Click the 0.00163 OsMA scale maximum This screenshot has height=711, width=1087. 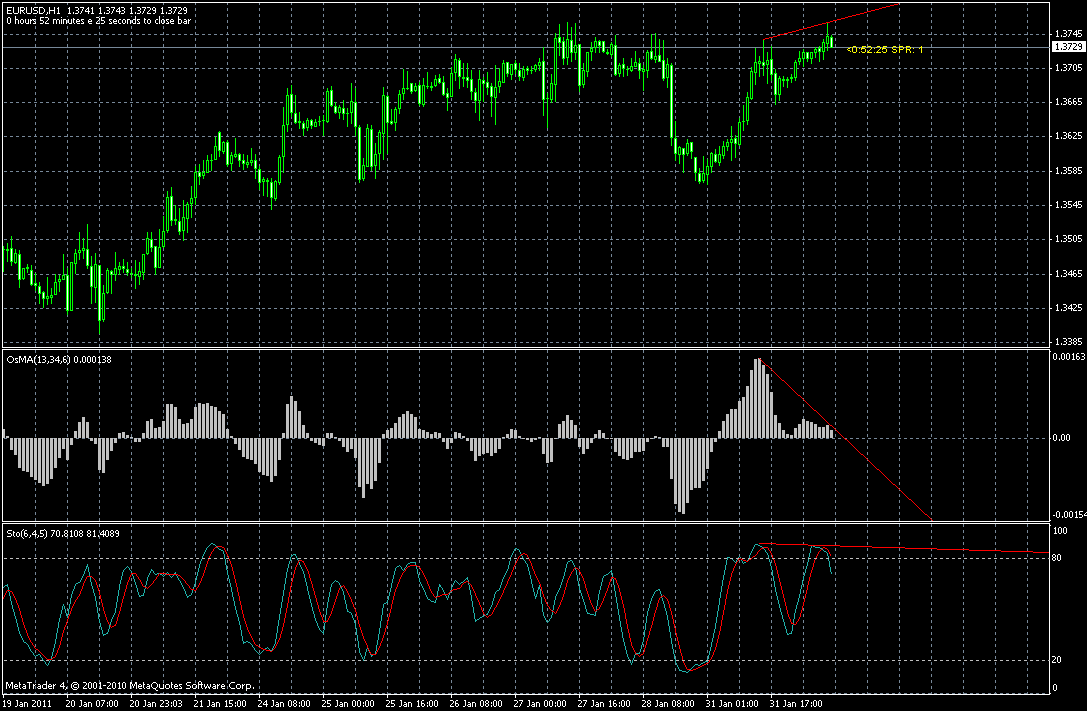1068,357
